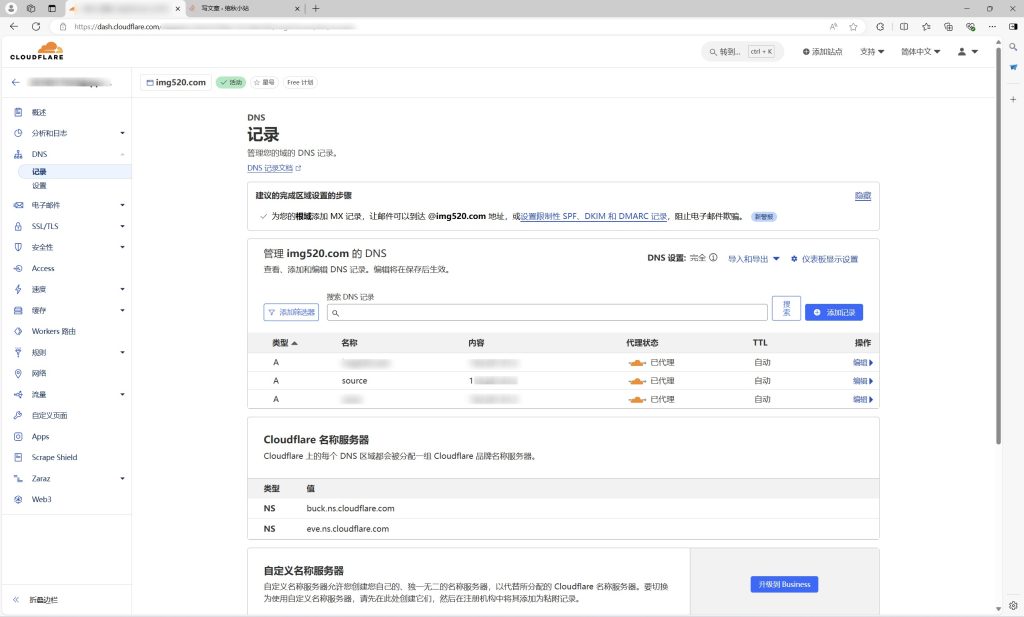1024x617 pixels.
Task: Expand the 分析和日志 sidebar section
Action: [x=122, y=133]
